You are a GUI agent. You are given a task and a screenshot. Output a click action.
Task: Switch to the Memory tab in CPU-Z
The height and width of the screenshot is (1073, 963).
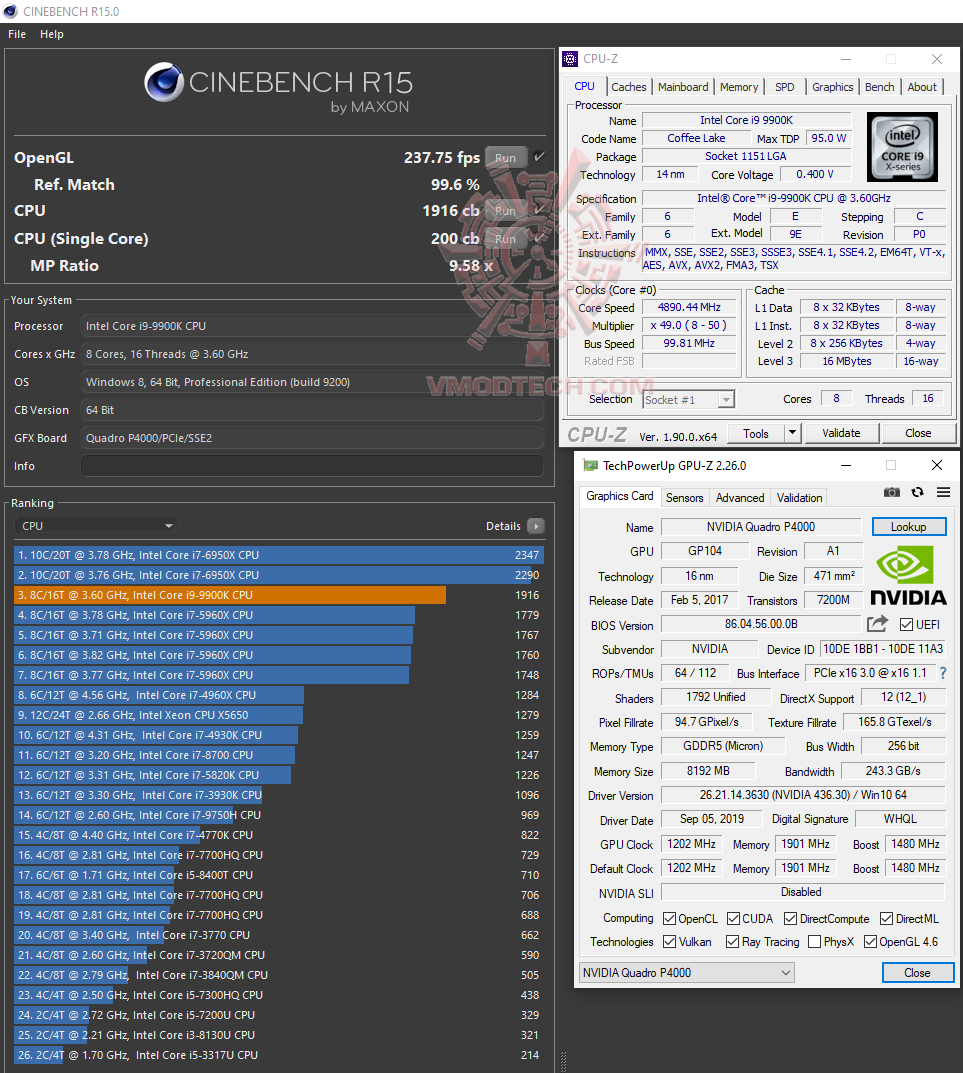click(x=739, y=87)
